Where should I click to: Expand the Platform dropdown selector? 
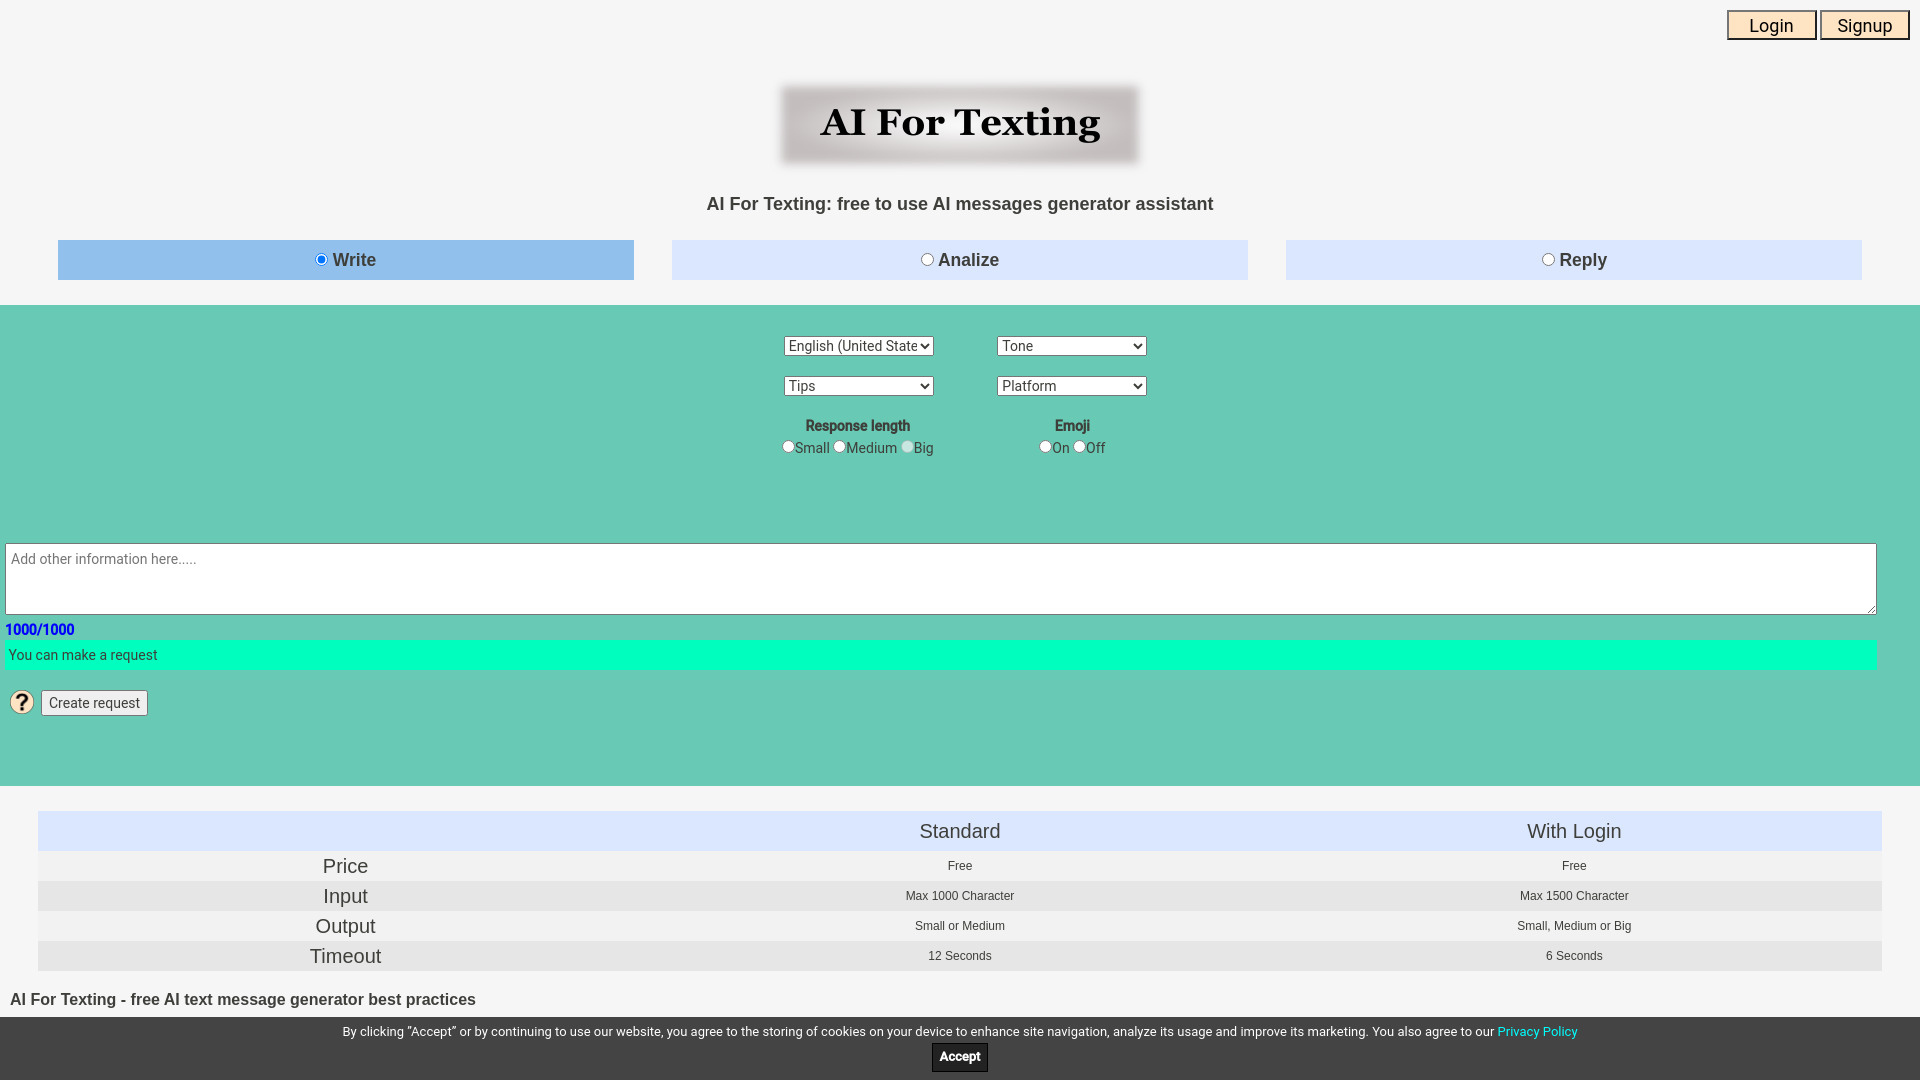1071,386
